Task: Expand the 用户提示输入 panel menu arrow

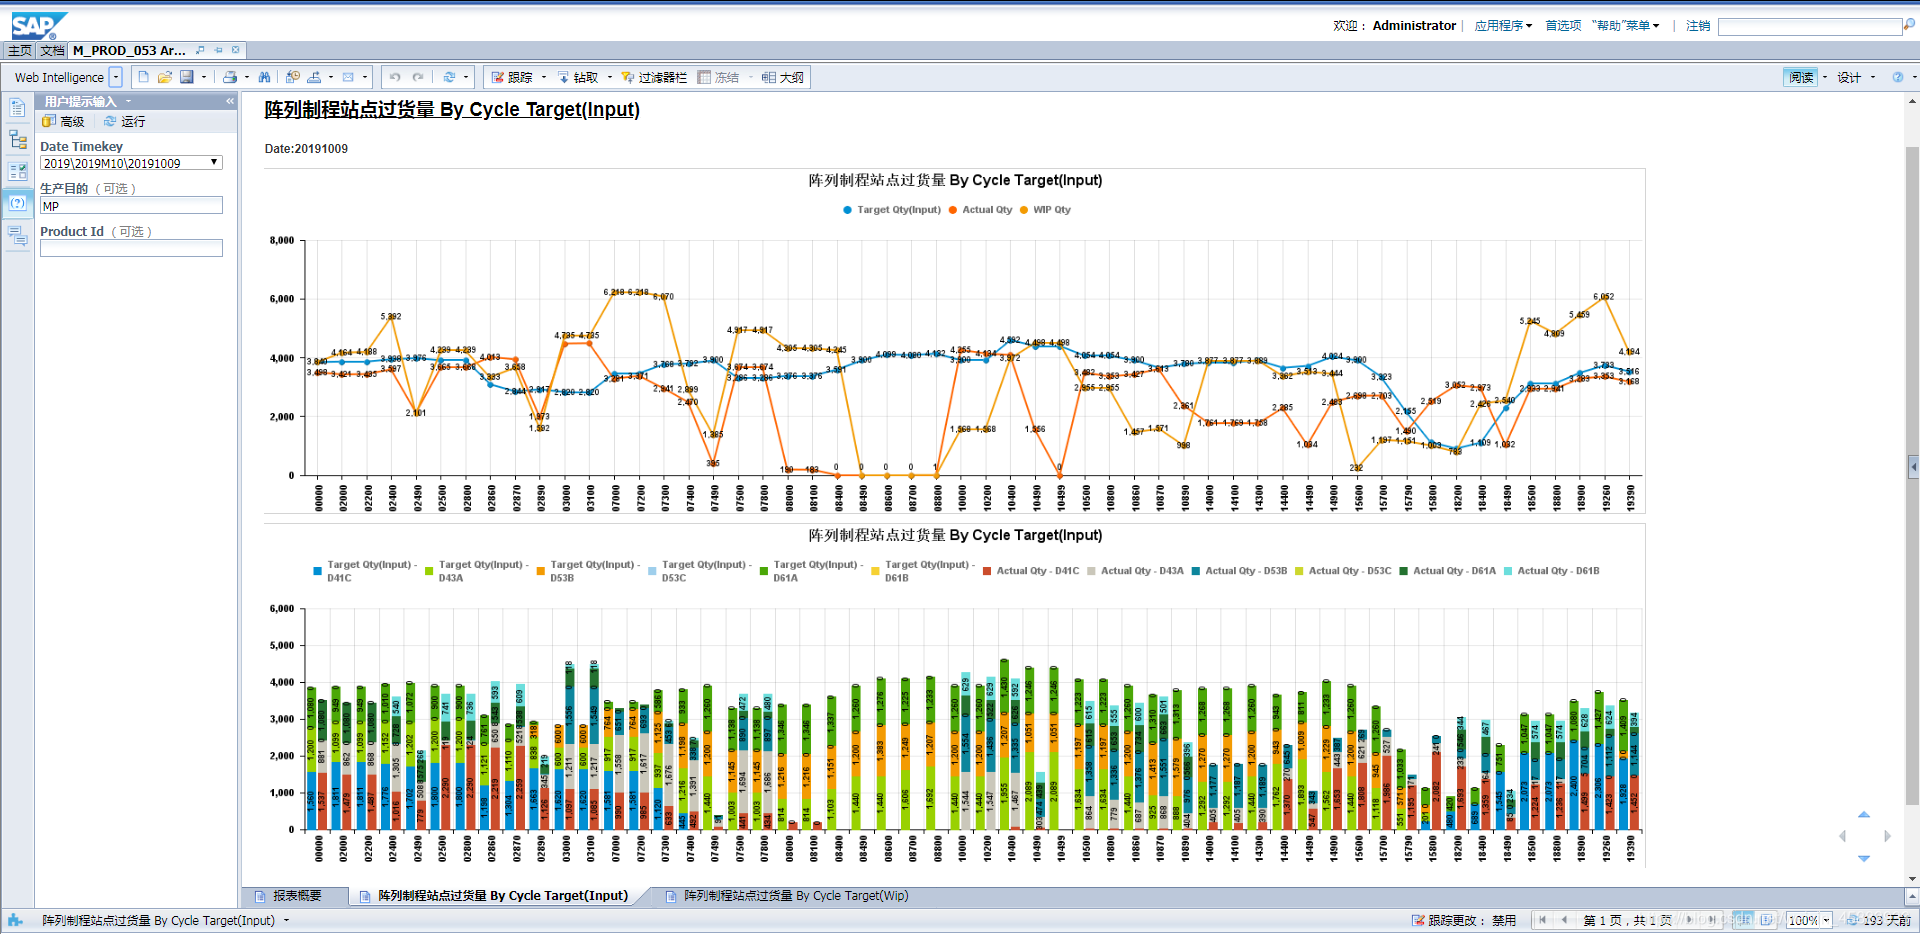Action: [x=128, y=101]
